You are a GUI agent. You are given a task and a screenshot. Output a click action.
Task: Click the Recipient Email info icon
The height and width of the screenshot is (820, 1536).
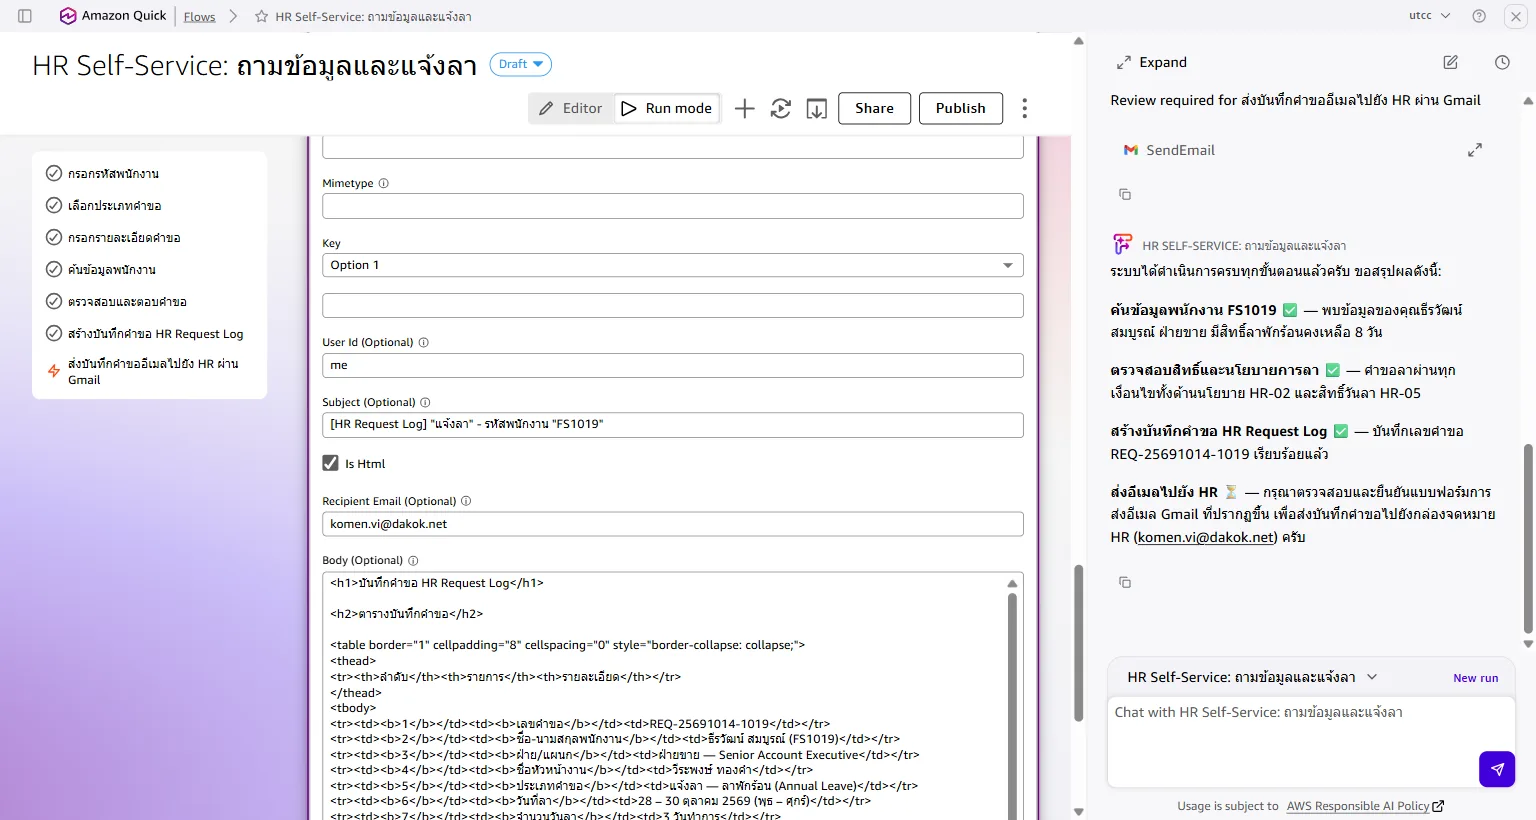coord(466,501)
